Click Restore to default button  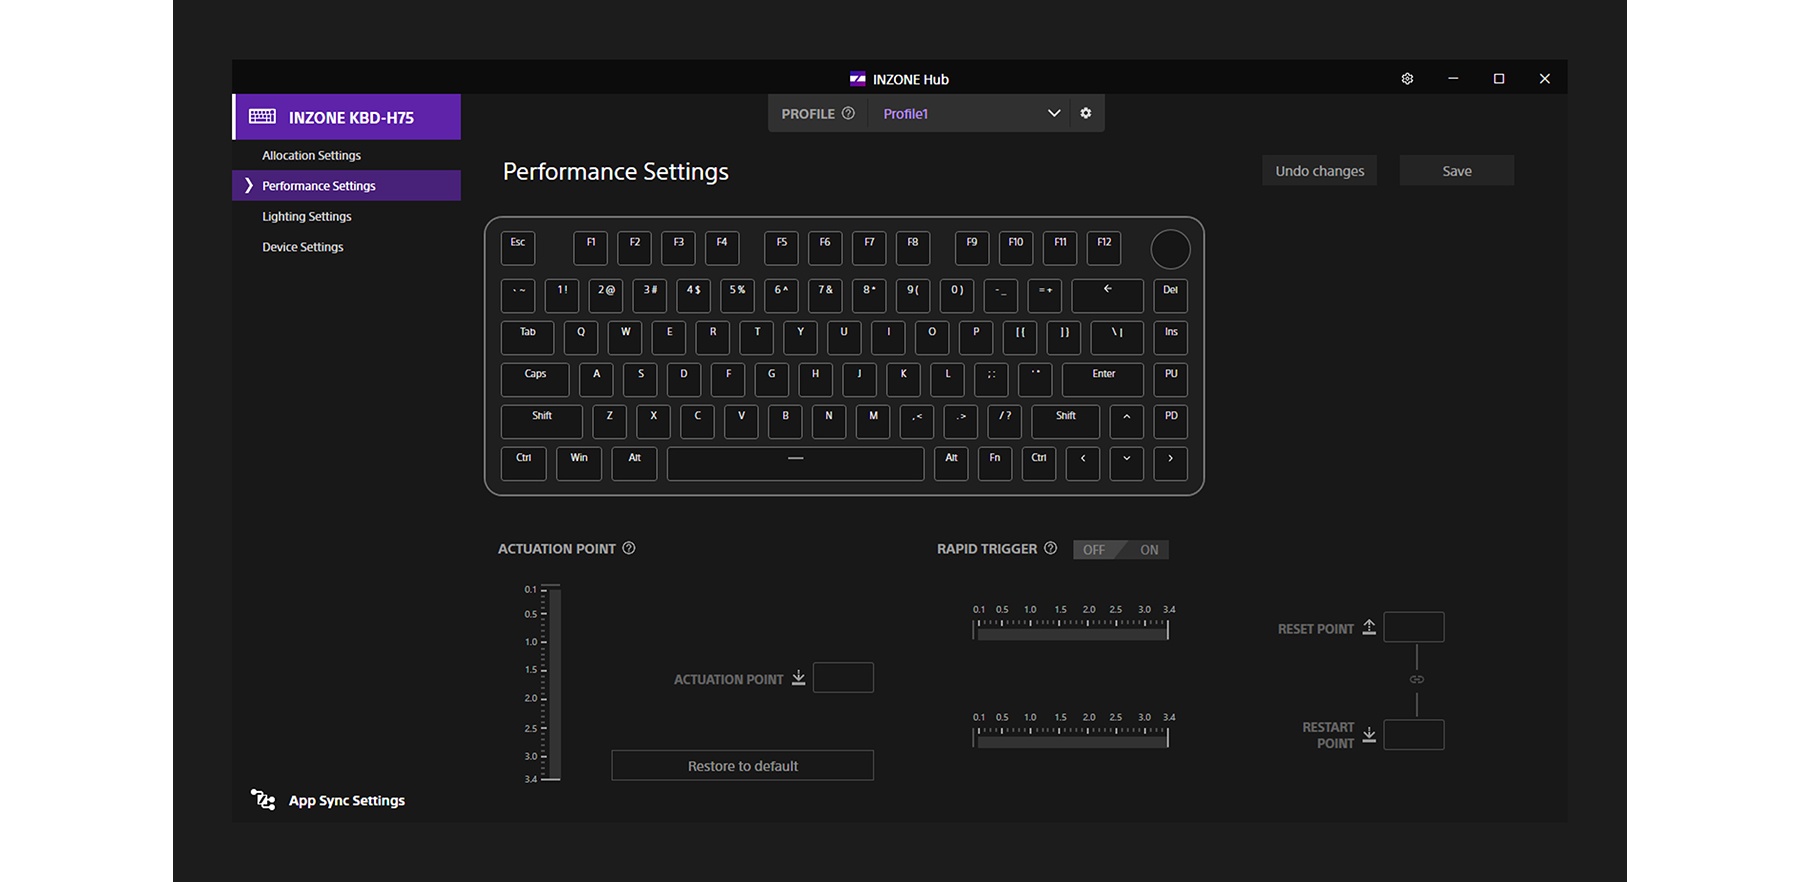pyautogui.click(x=742, y=765)
